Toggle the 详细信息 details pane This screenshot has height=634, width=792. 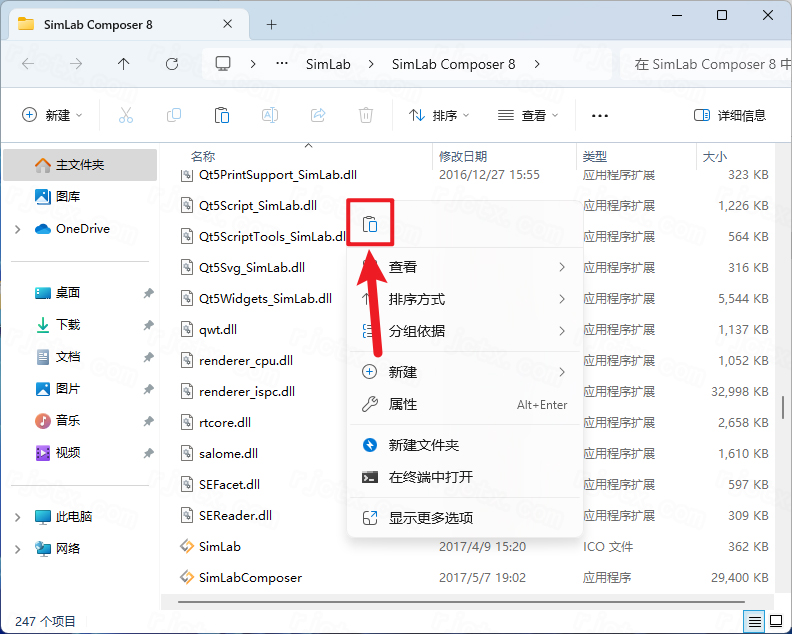tap(730, 116)
